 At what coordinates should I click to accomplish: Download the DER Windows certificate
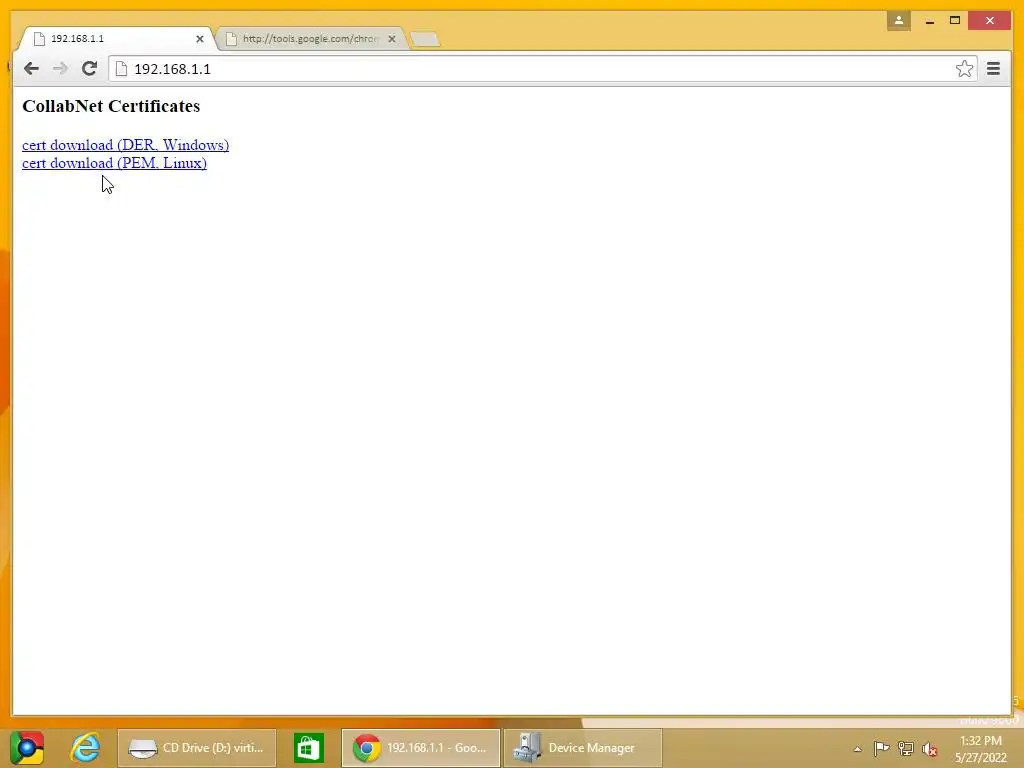125,145
